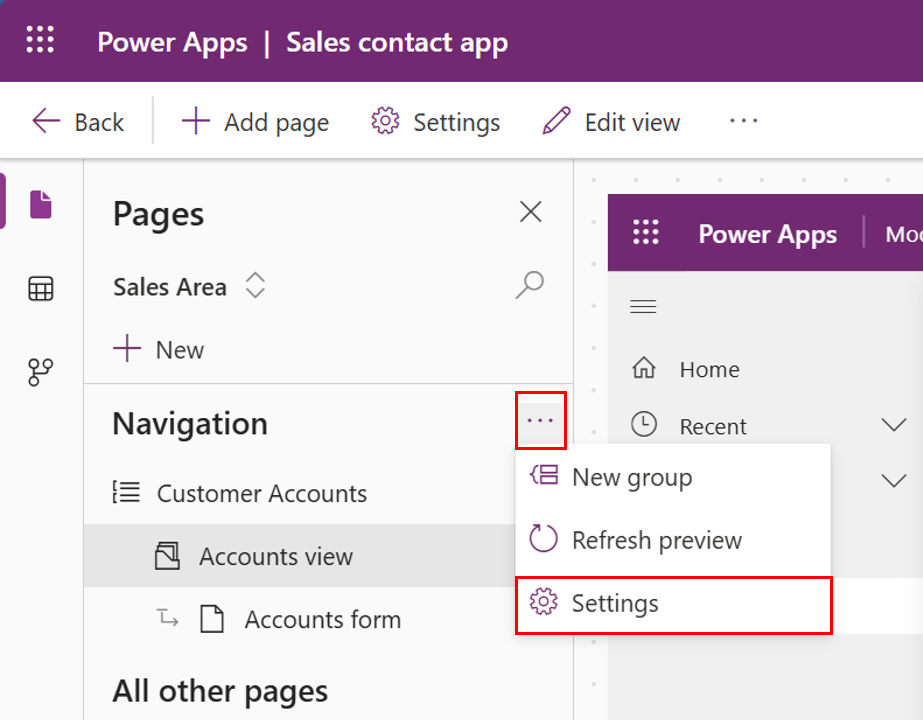
Task: Open the Navigation section's more options ellipsis
Action: (540, 420)
